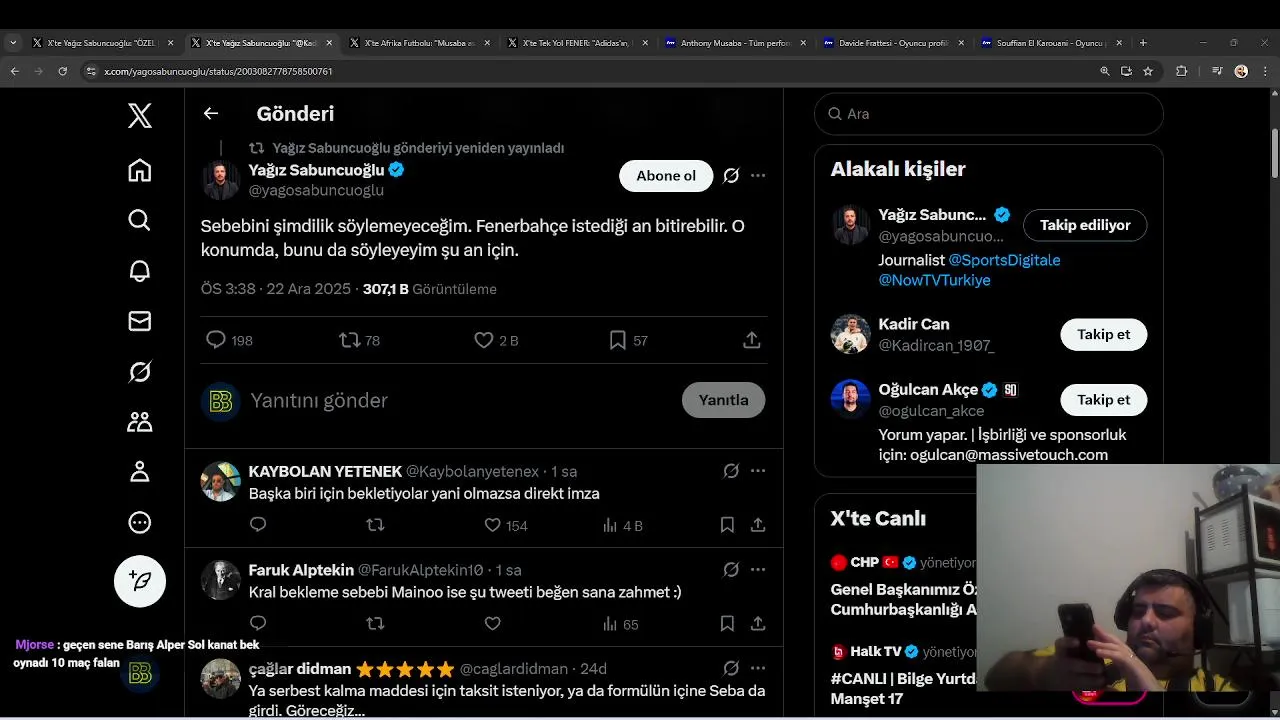The width and height of the screenshot is (1280, 720).
Task: Reply to Faruk Alptekin's comment
Action: point(258,624)
